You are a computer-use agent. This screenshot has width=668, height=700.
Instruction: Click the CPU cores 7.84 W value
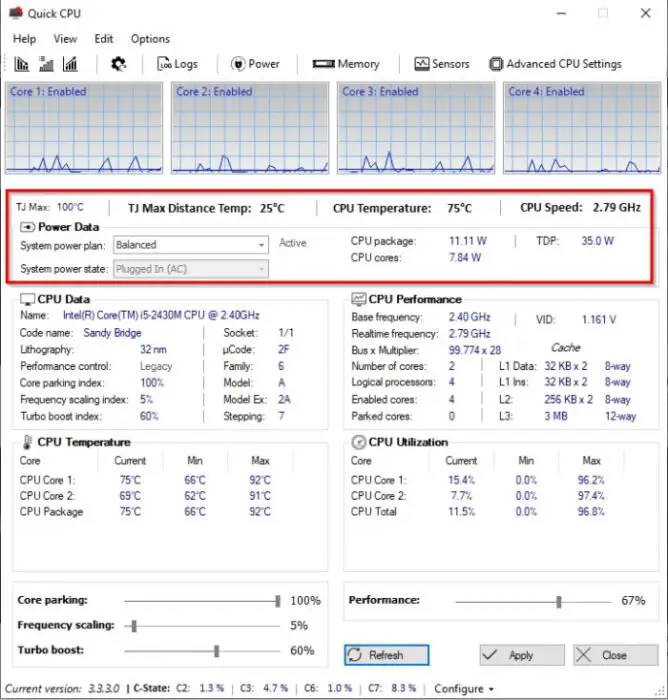(465, 258)
